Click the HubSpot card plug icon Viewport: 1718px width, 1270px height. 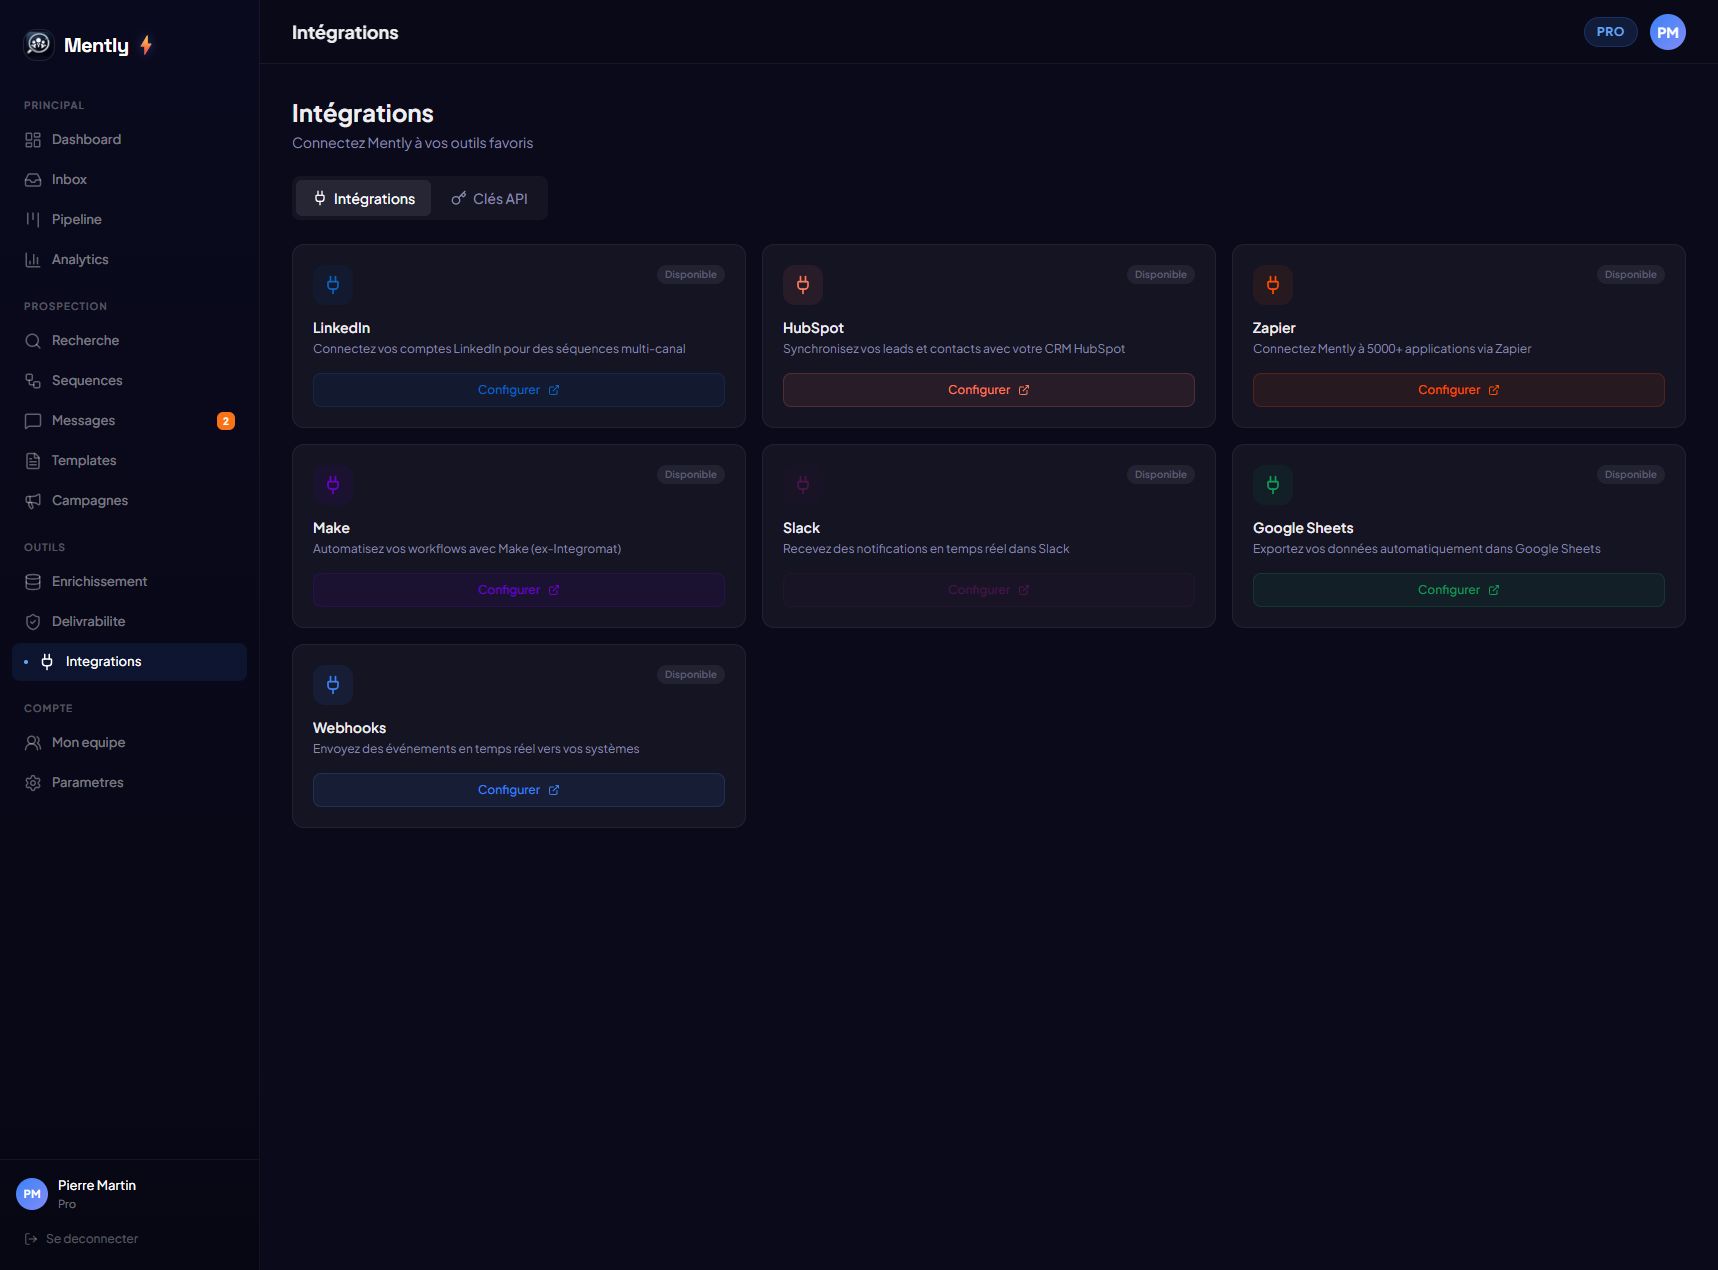coord(803,285)
